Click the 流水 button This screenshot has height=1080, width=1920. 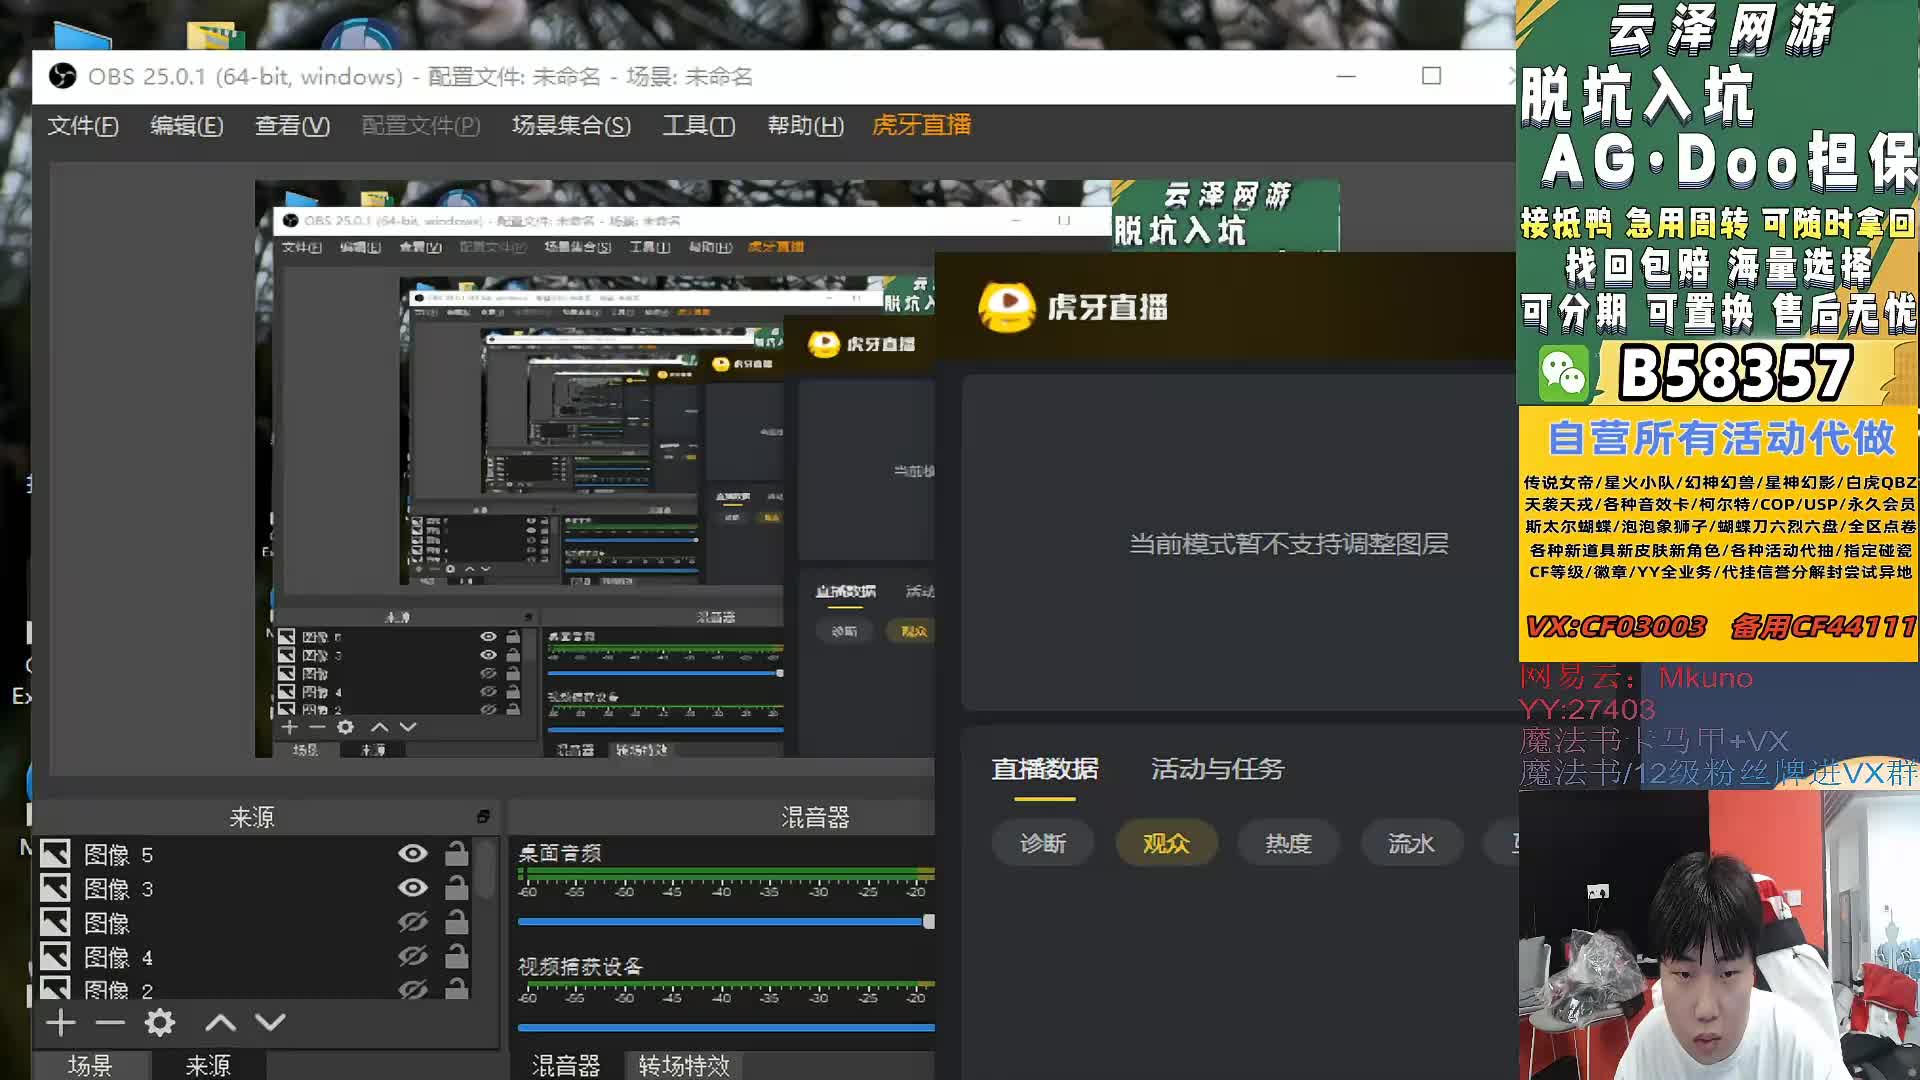tap(1411, 844)
